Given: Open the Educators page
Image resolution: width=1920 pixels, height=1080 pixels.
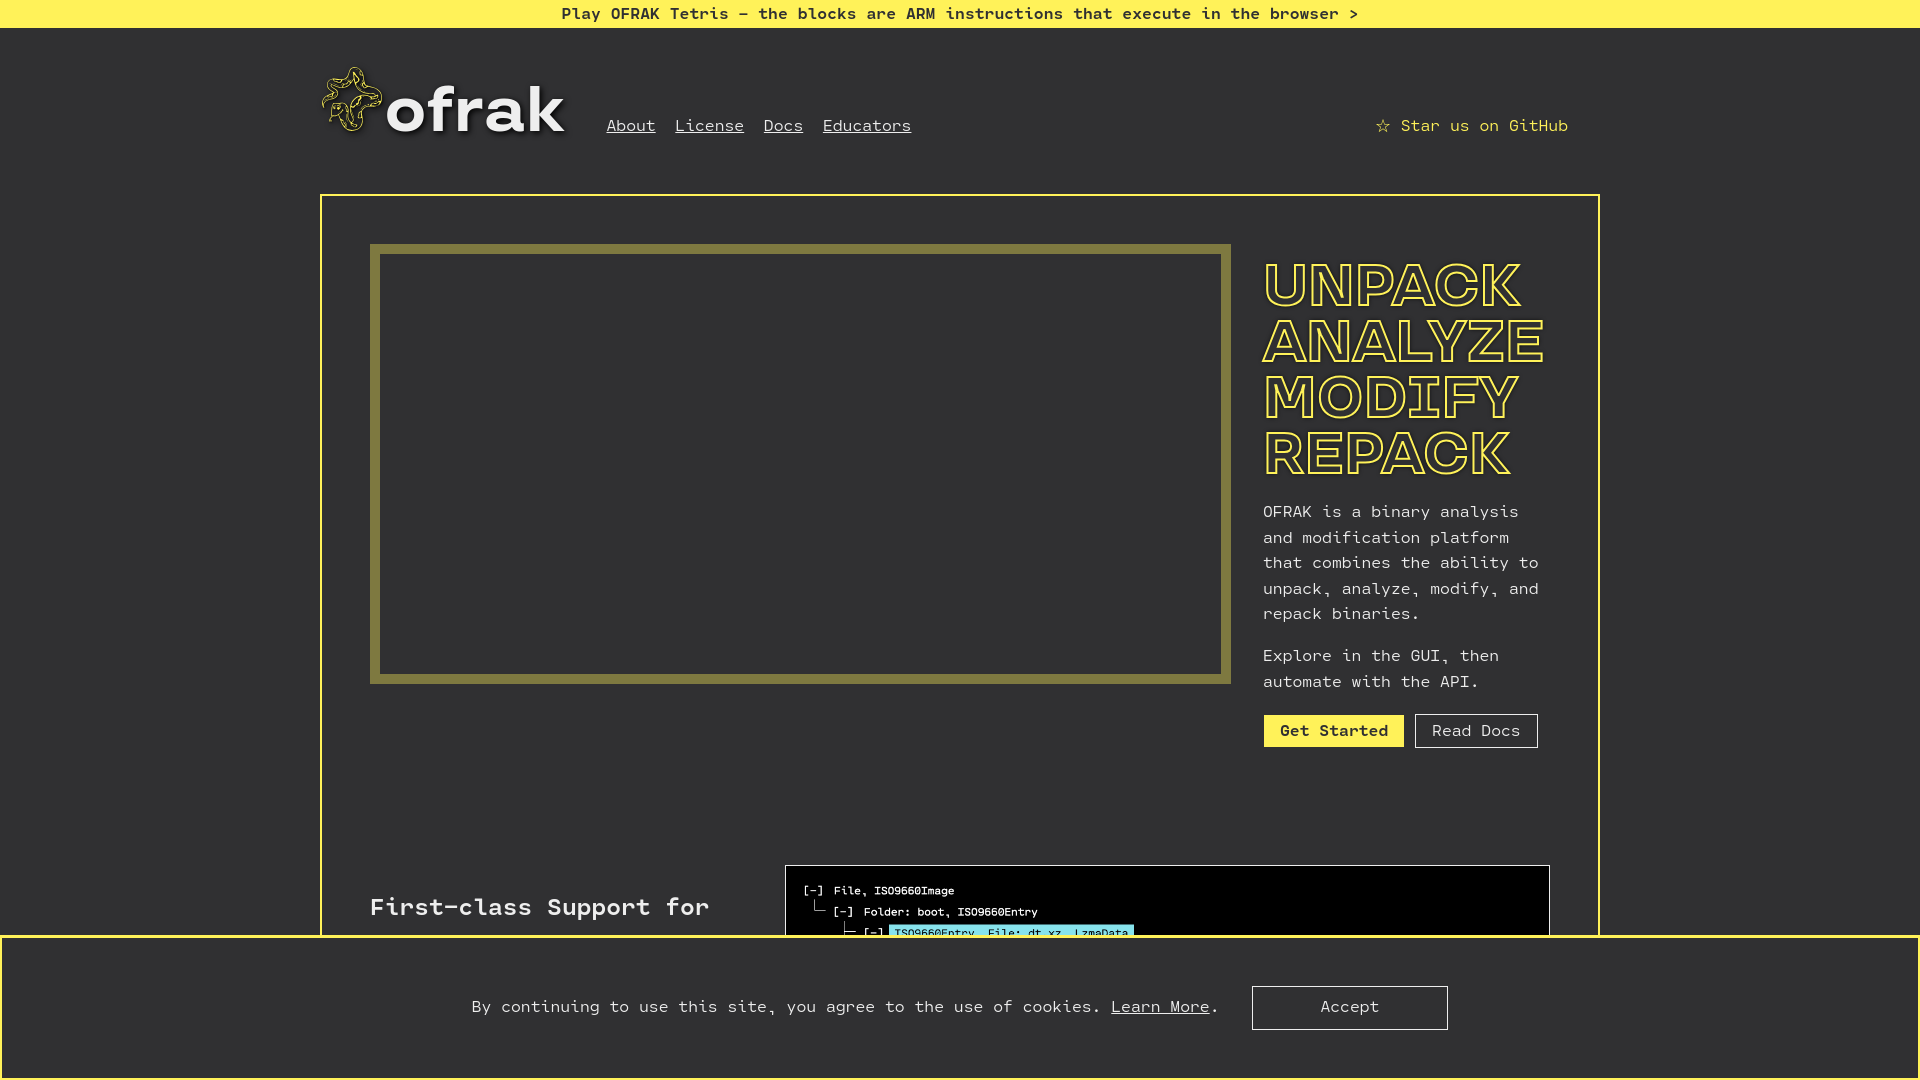Looking at the screenshot, I should coord(867,126).
